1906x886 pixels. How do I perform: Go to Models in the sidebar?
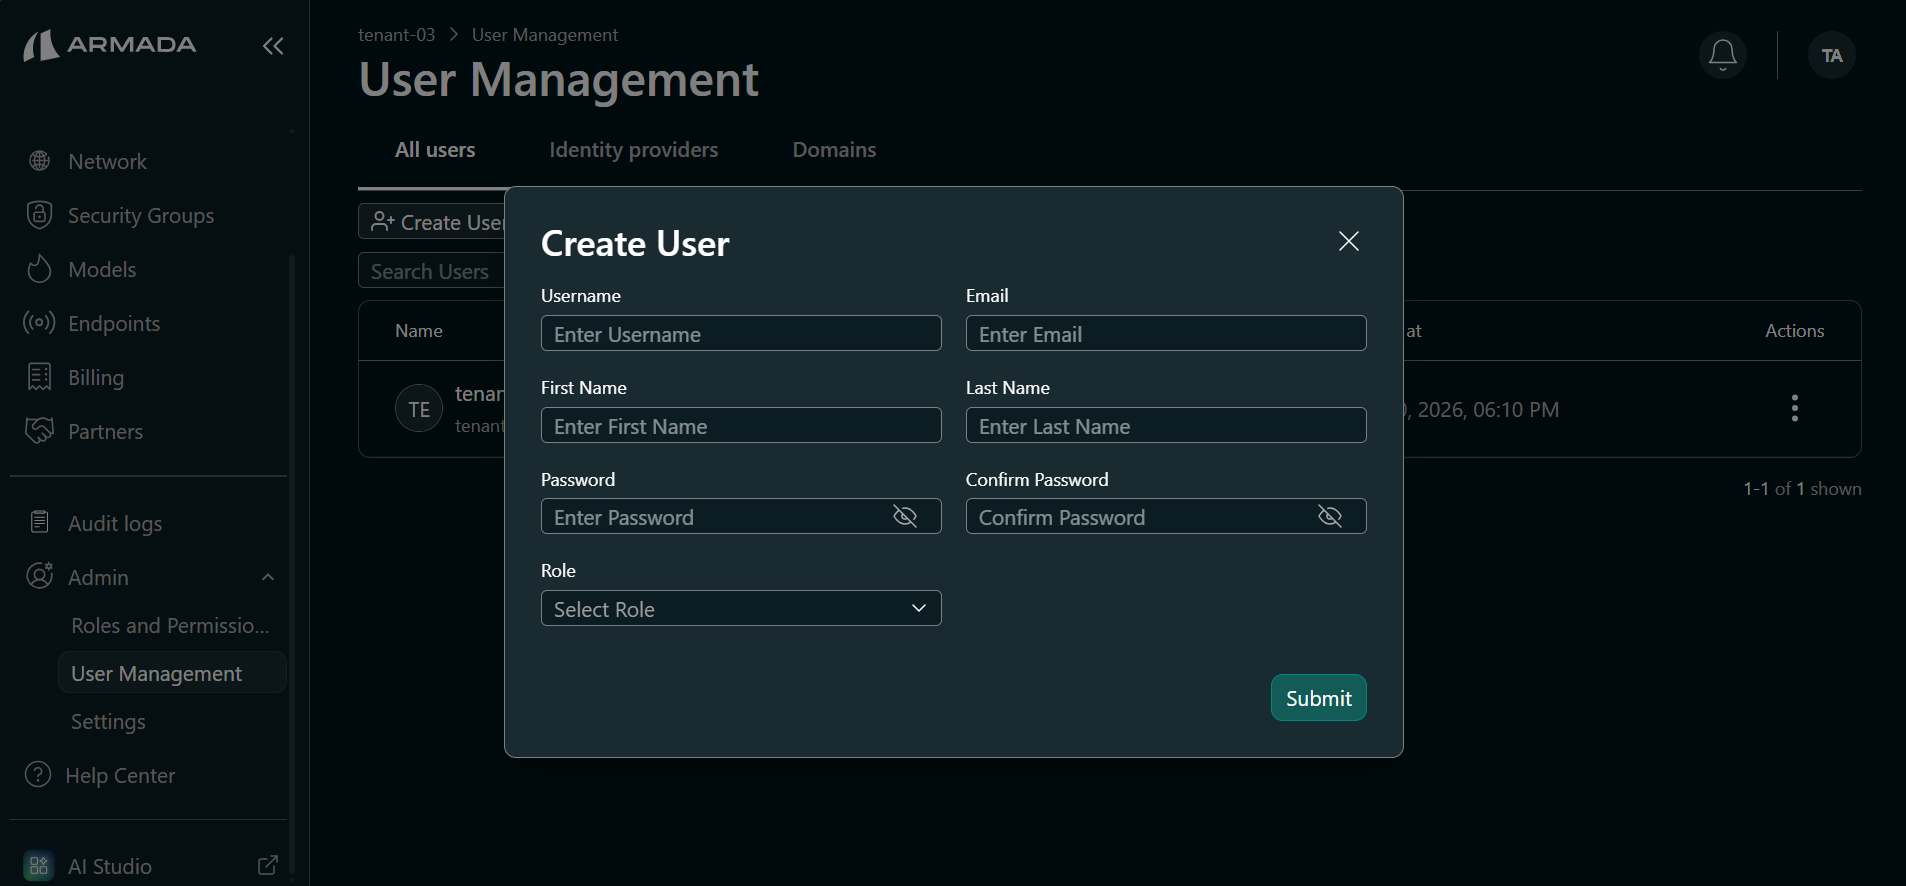102,269
